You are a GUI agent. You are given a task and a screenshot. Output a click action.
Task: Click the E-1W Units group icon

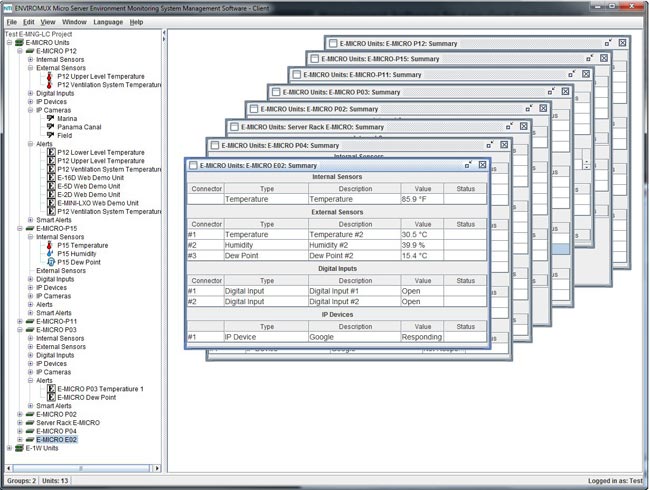pos(19,448)
